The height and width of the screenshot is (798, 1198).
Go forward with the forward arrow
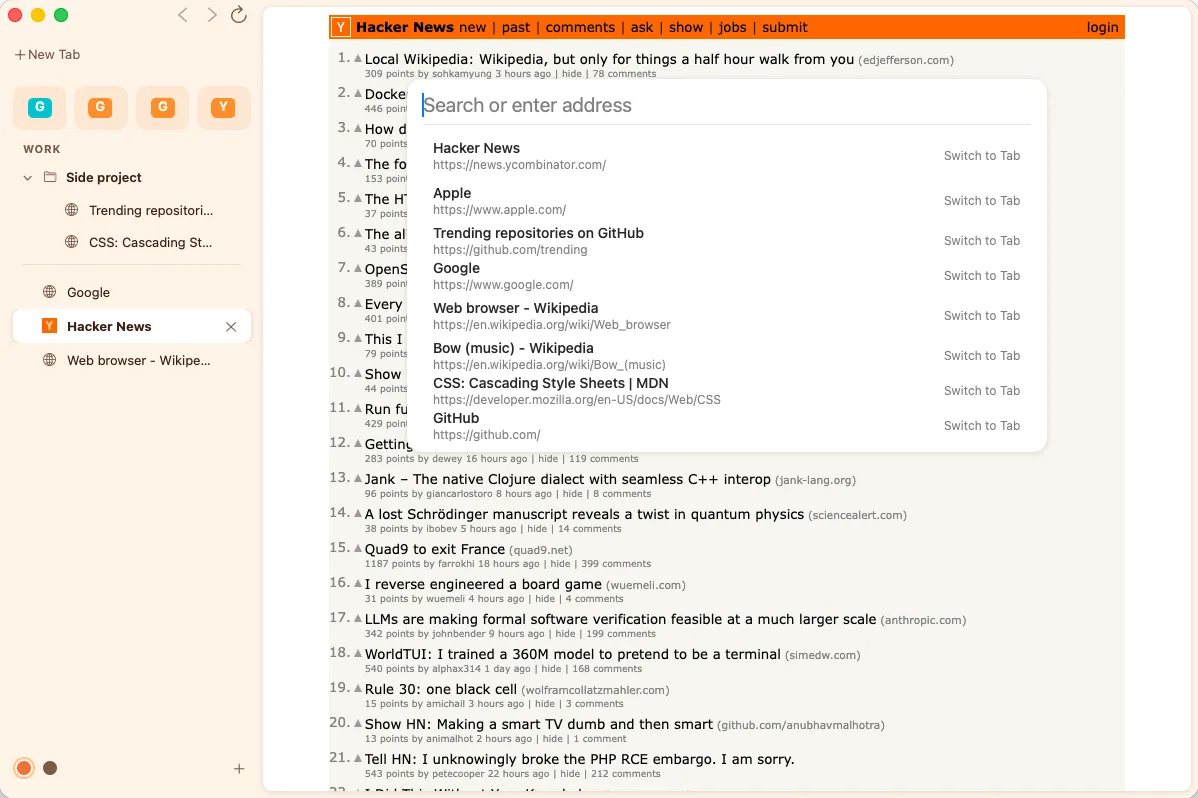[x=212, y=15]
